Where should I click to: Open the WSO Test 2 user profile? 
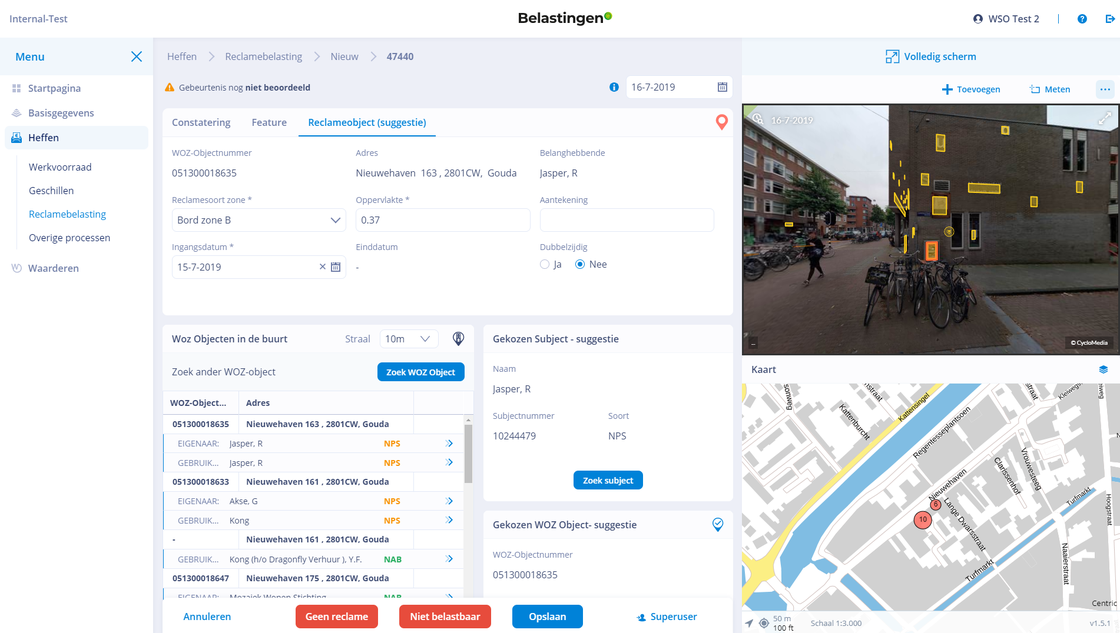point(1006,19)
